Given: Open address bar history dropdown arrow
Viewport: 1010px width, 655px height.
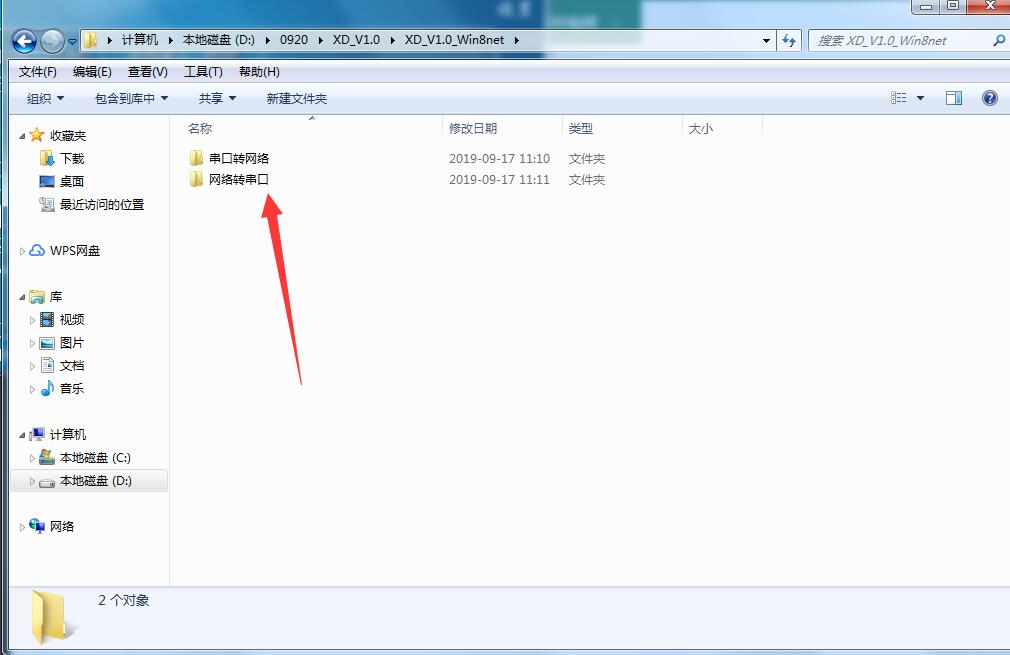Looking at the screenshot, I should tap(766, 41).
